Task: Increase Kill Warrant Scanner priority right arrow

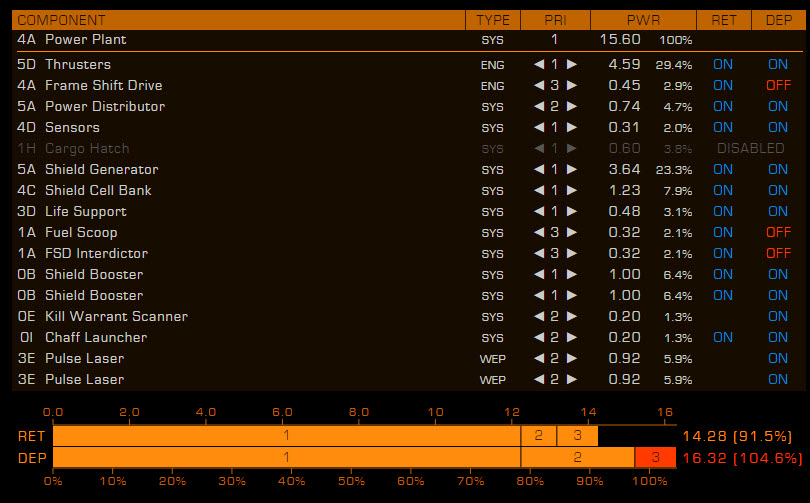Action: pyautogui.click(x=571, y=317)
